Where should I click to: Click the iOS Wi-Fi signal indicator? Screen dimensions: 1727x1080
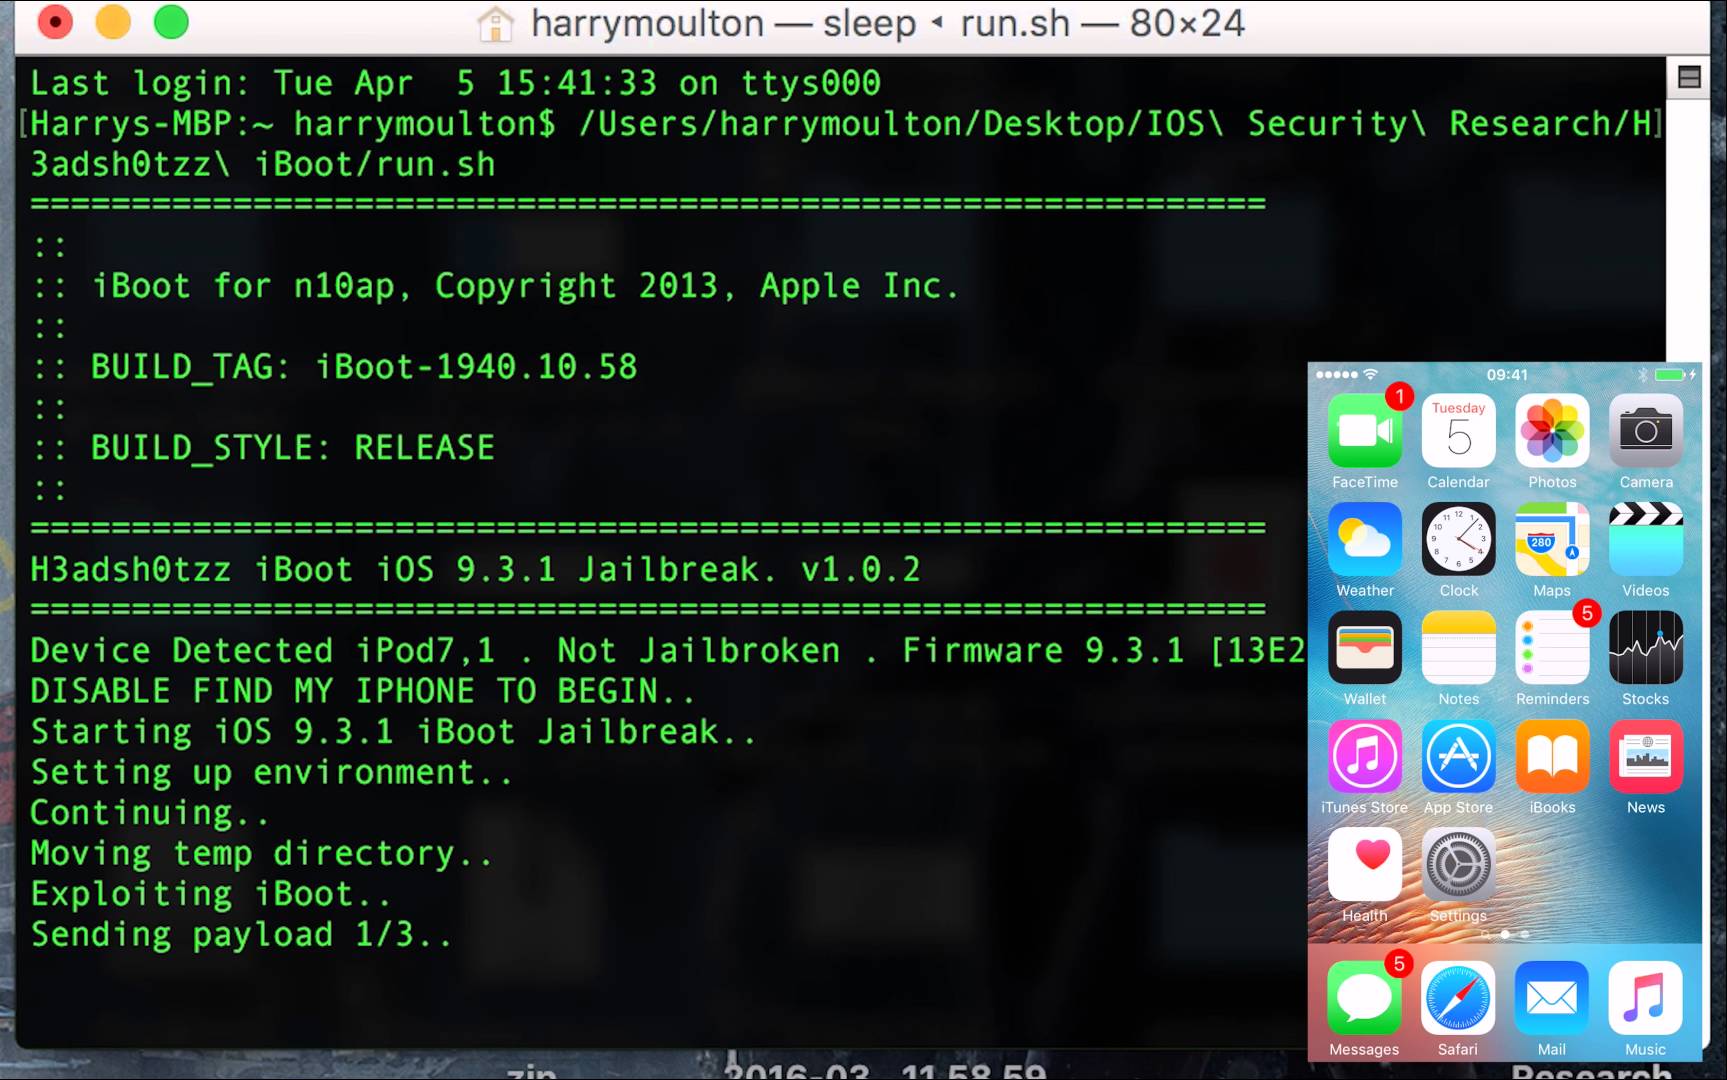[x=1370, y=374]
